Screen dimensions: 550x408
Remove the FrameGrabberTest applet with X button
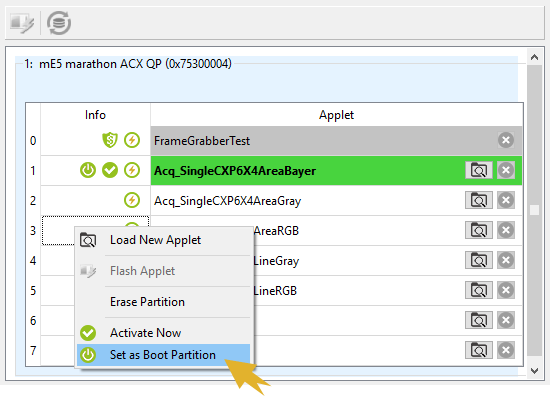point(506,140)
